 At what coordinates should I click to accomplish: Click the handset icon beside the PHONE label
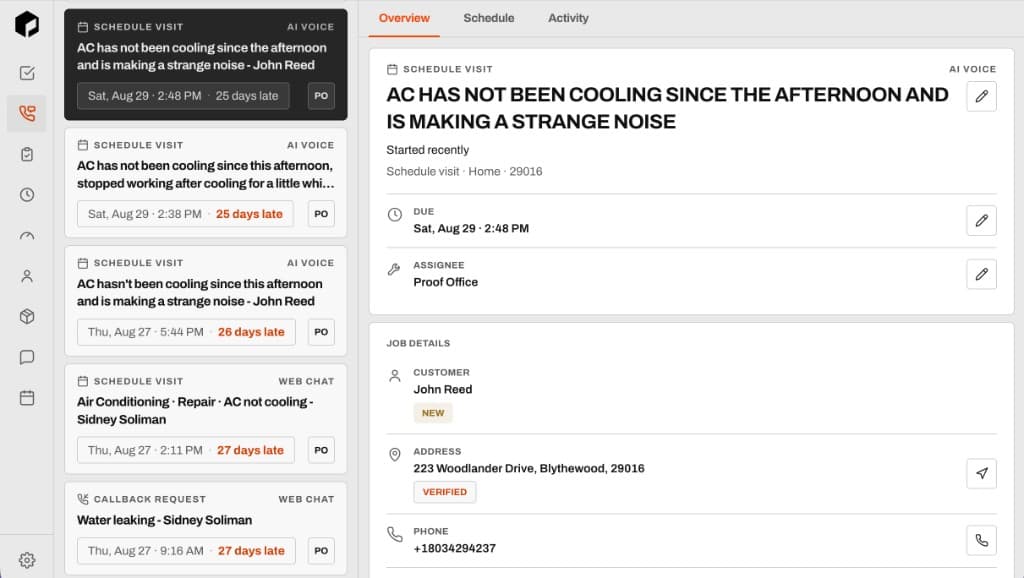click(x=394, y=534)
